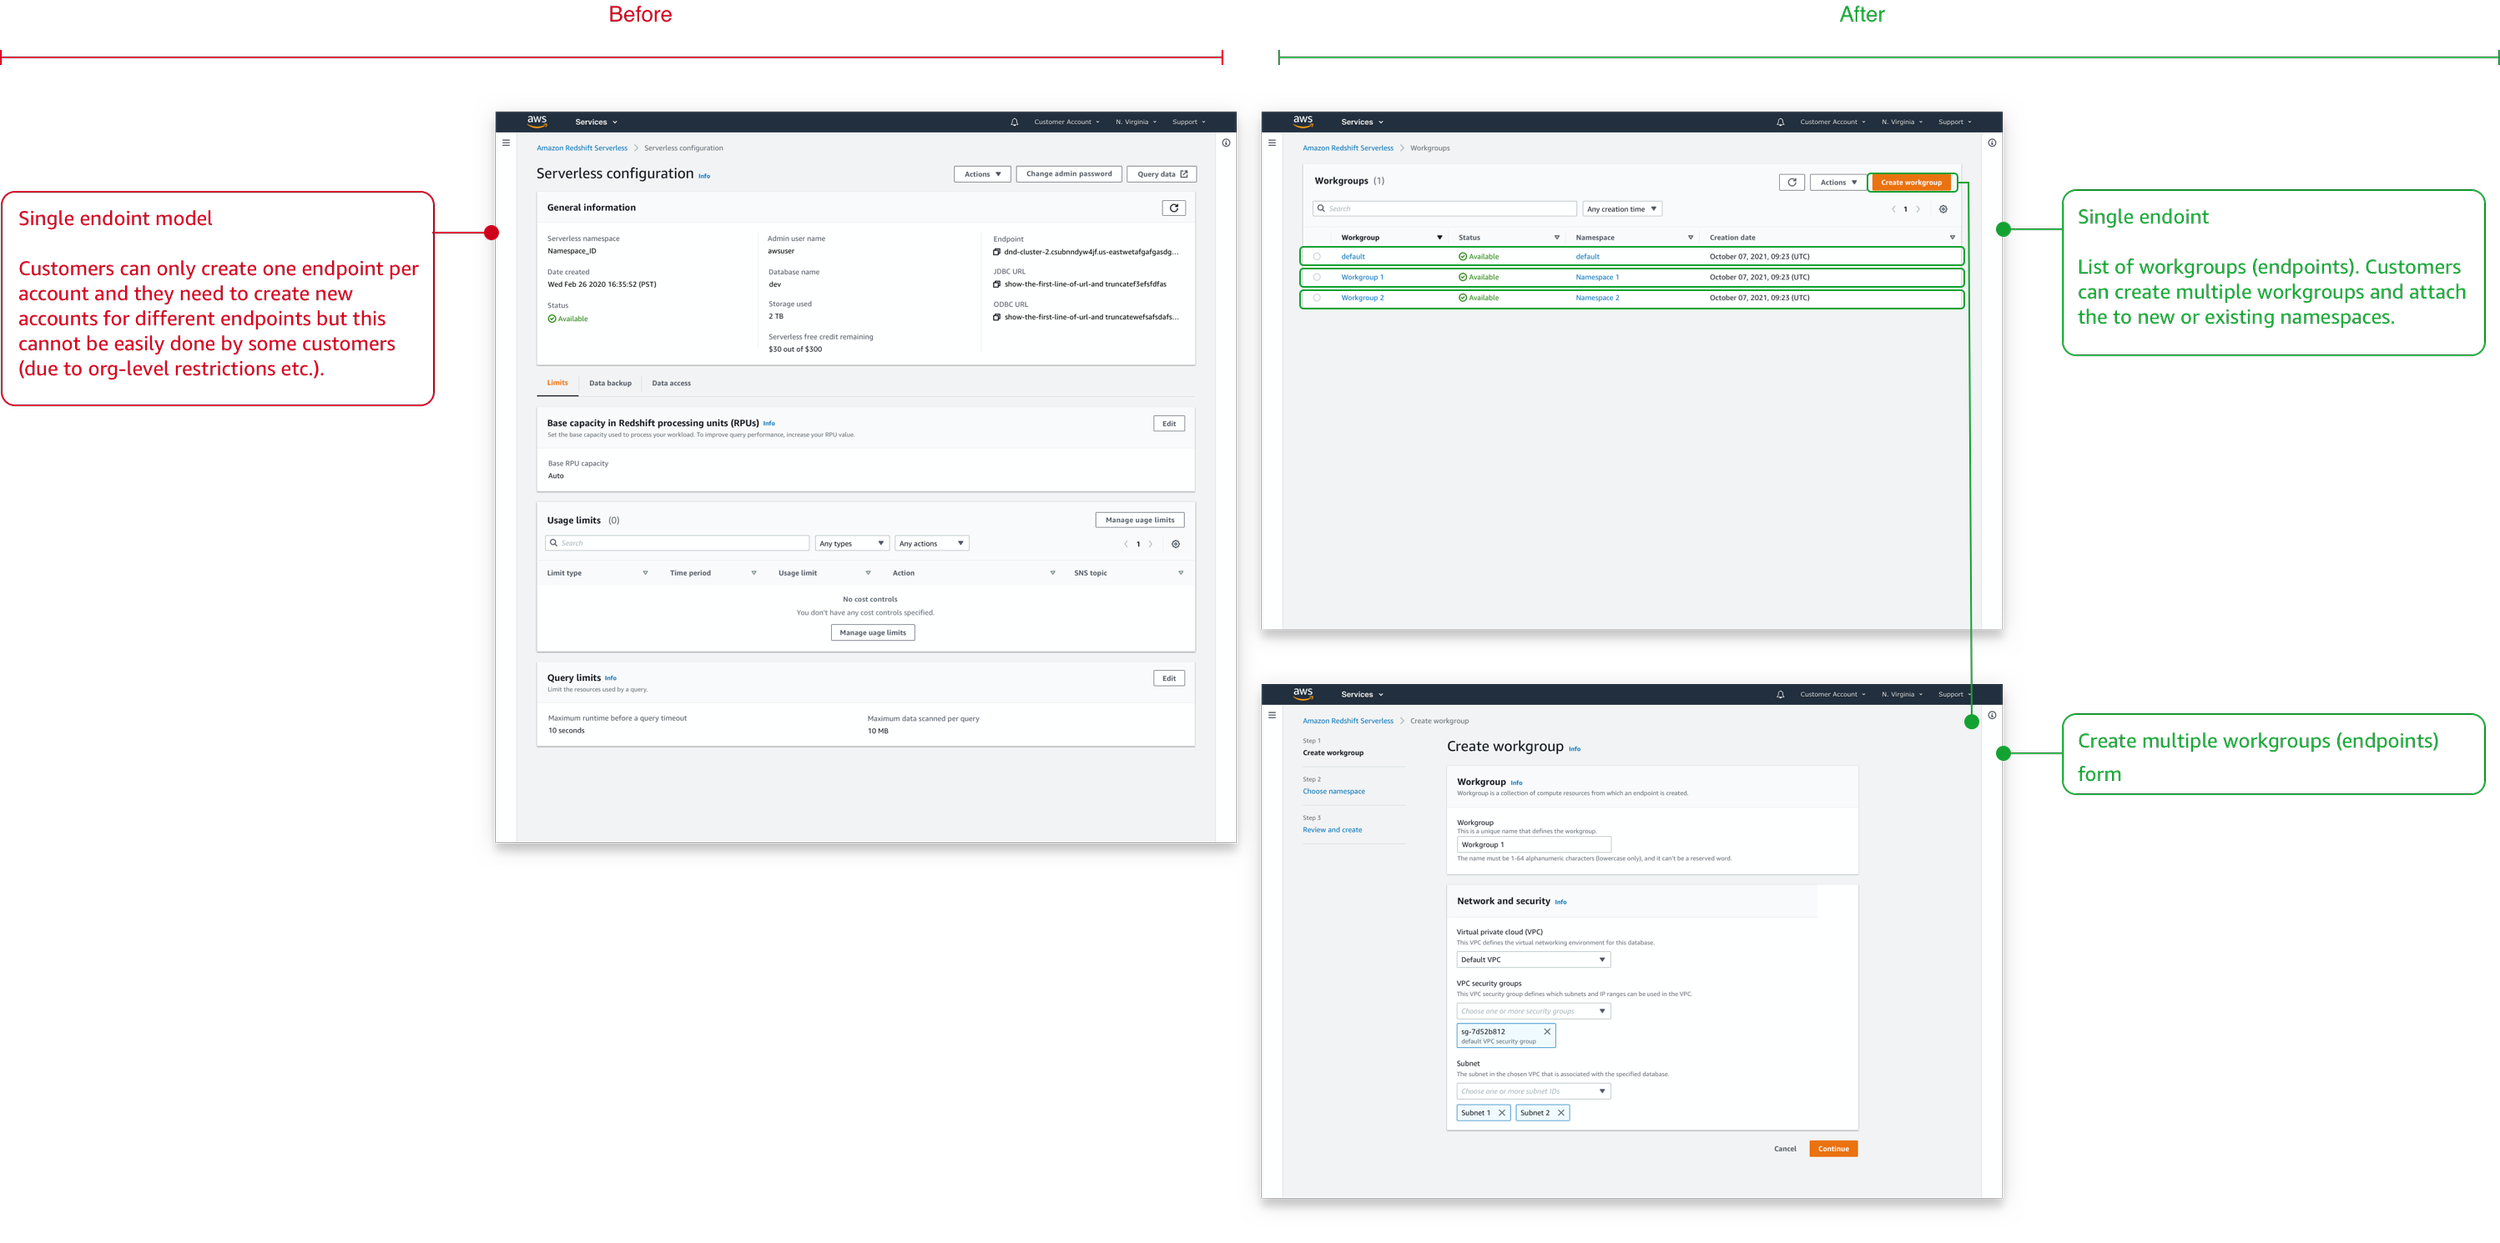Select the default workgroup radio button
This screenshot has height=1243, width=2500.
1316,257
